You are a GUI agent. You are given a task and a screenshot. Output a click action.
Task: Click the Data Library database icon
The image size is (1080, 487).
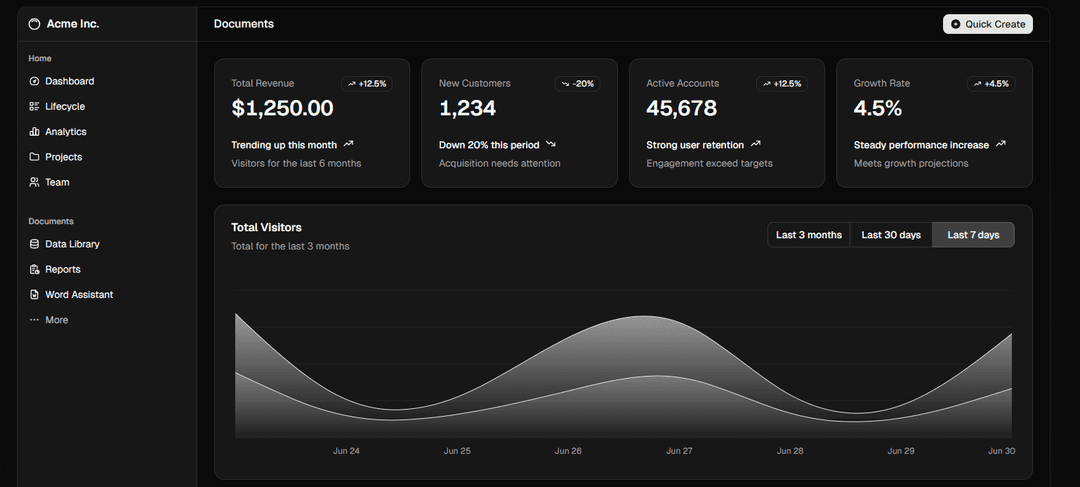[x=35, y=244]
